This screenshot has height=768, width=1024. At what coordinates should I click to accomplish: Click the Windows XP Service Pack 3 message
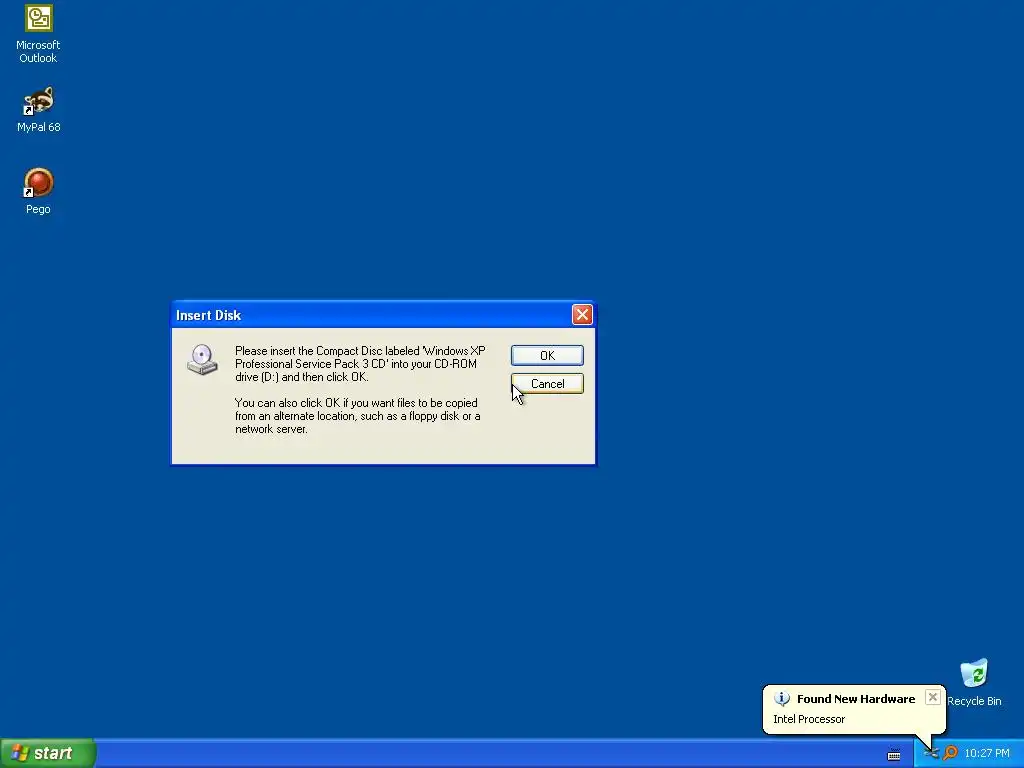[x=360, y=364]
